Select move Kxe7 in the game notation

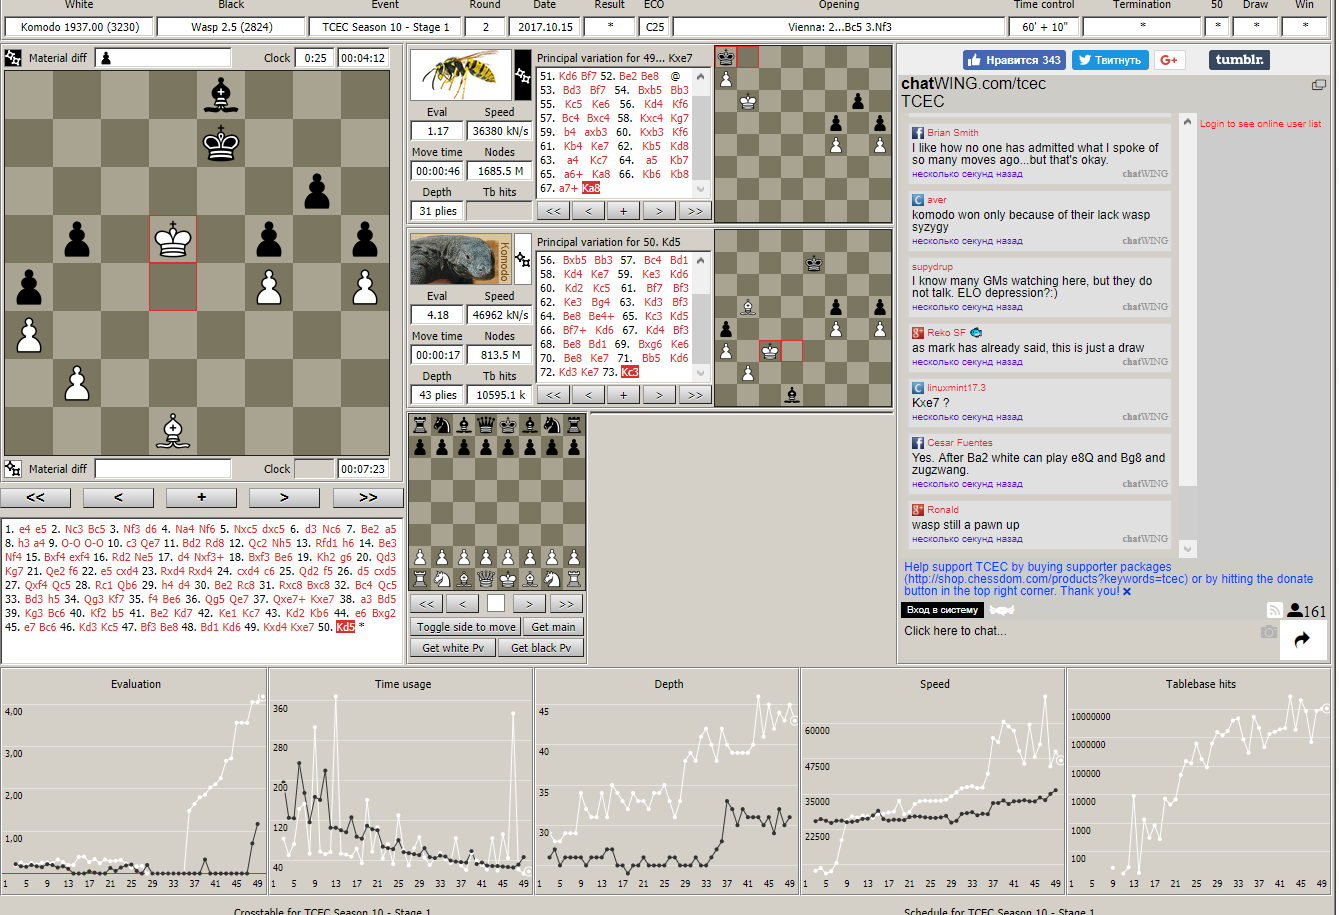point(301,627)
